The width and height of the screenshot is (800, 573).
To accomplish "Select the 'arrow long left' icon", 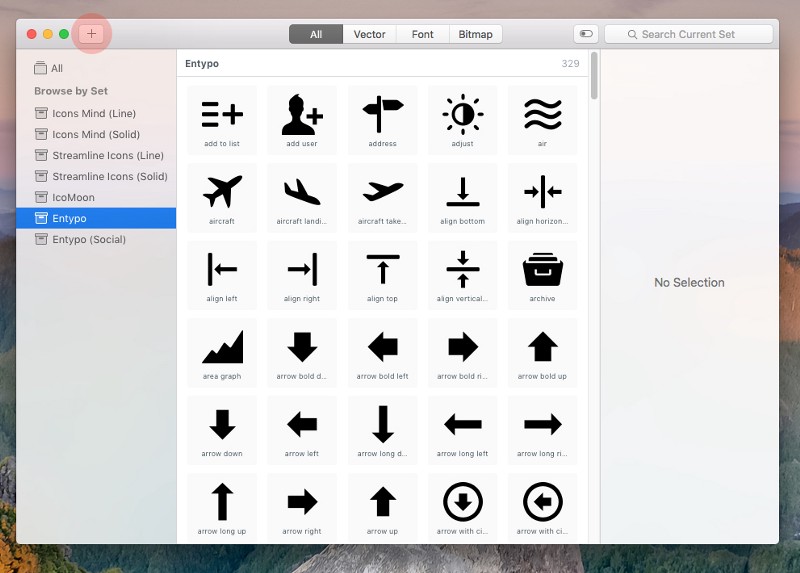I will [x=462, y=428].
